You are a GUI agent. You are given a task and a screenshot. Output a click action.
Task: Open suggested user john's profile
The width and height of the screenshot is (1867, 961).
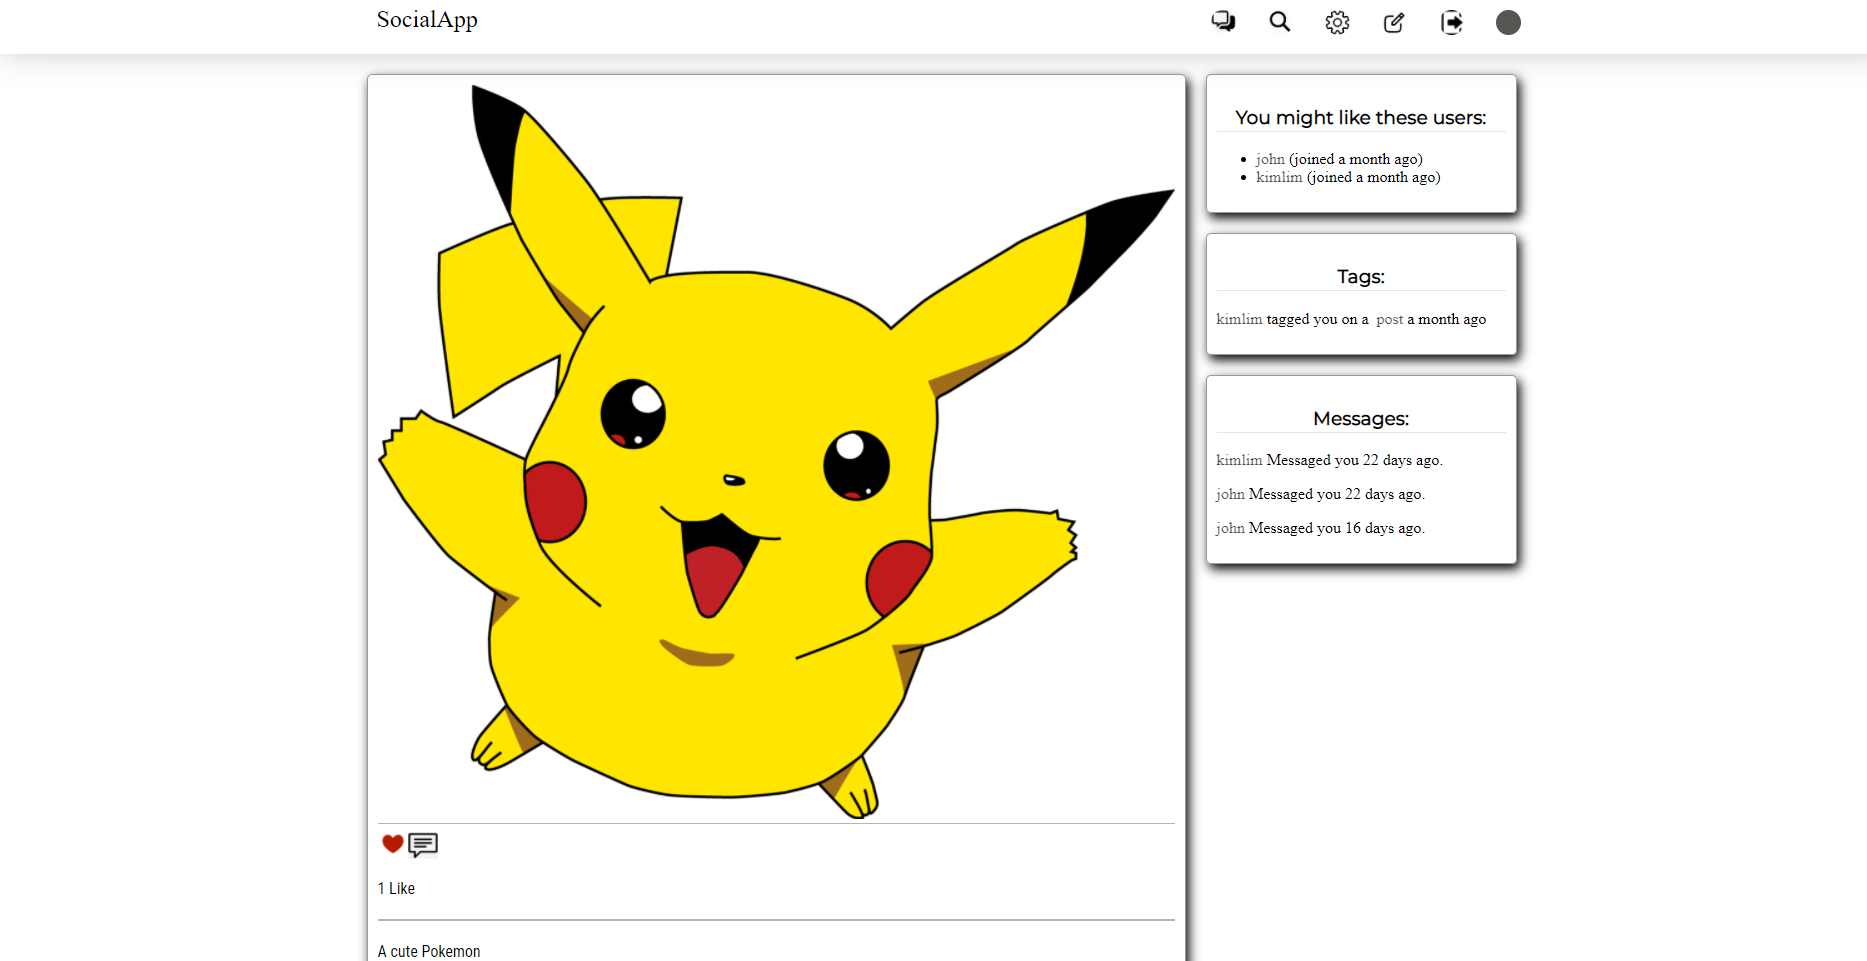pyautogui.click(x=1270, y=159)
